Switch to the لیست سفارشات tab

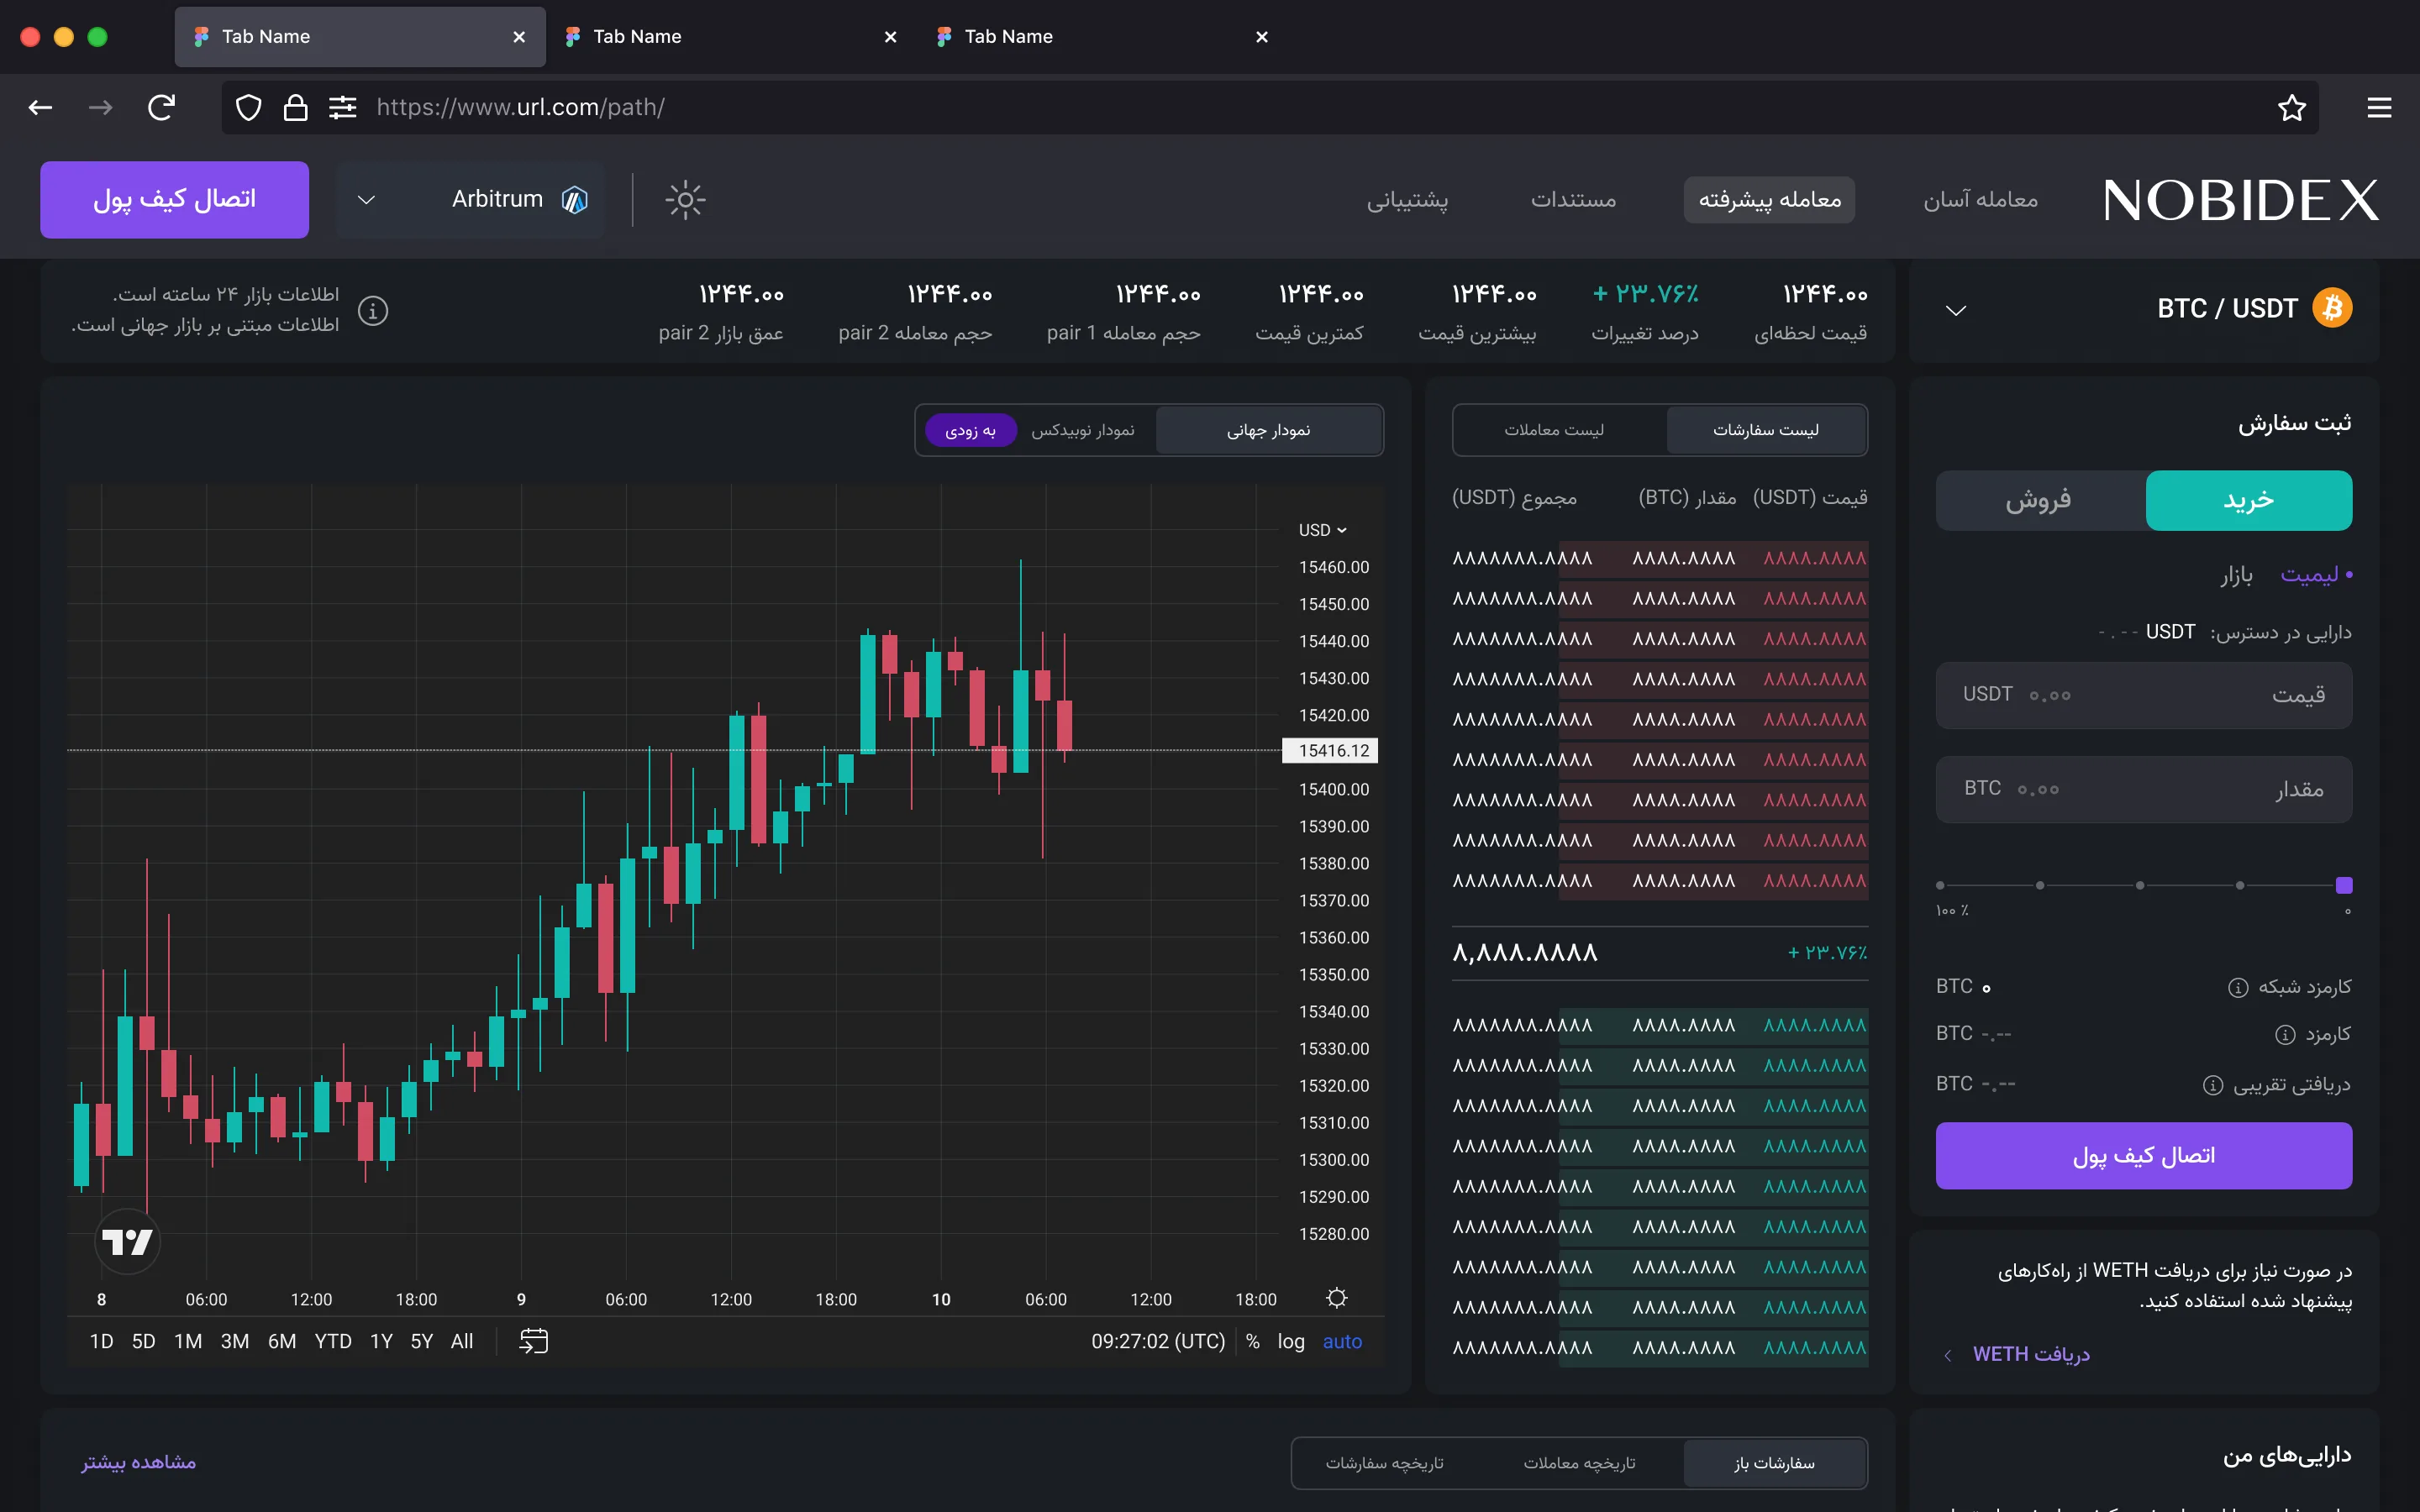point(1766,430)
